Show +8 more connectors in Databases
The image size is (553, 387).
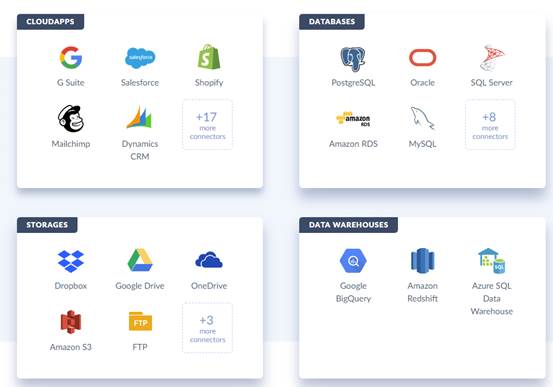click(x=490, y=125)
